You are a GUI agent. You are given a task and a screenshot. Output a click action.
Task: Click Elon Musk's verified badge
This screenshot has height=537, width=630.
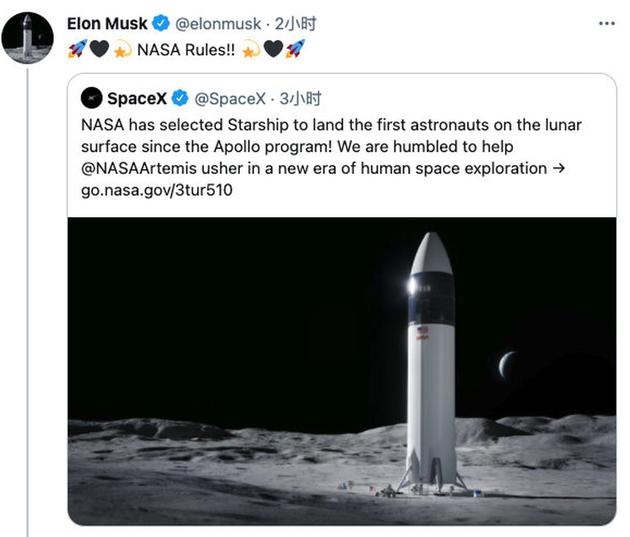161,23
